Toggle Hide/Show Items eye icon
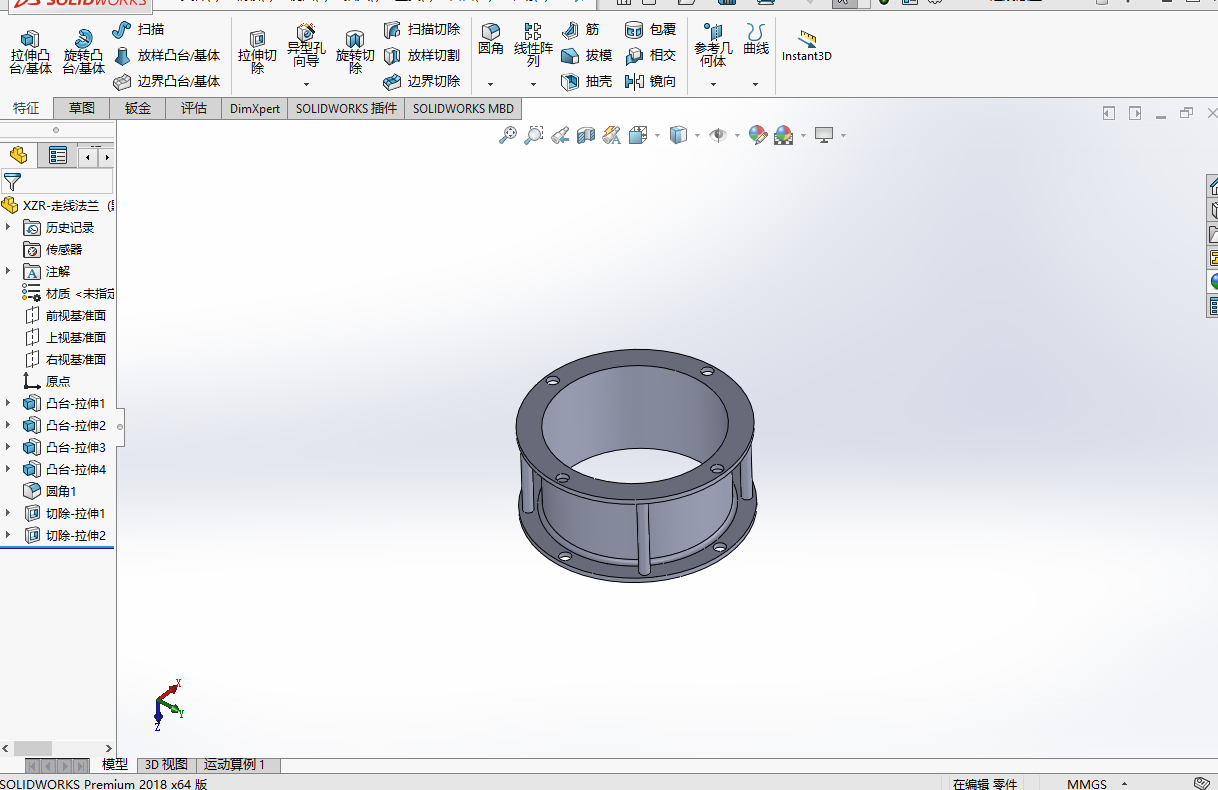Image resolution: width=1218 pixels, height=790 pixels. (x=718, y=135)
